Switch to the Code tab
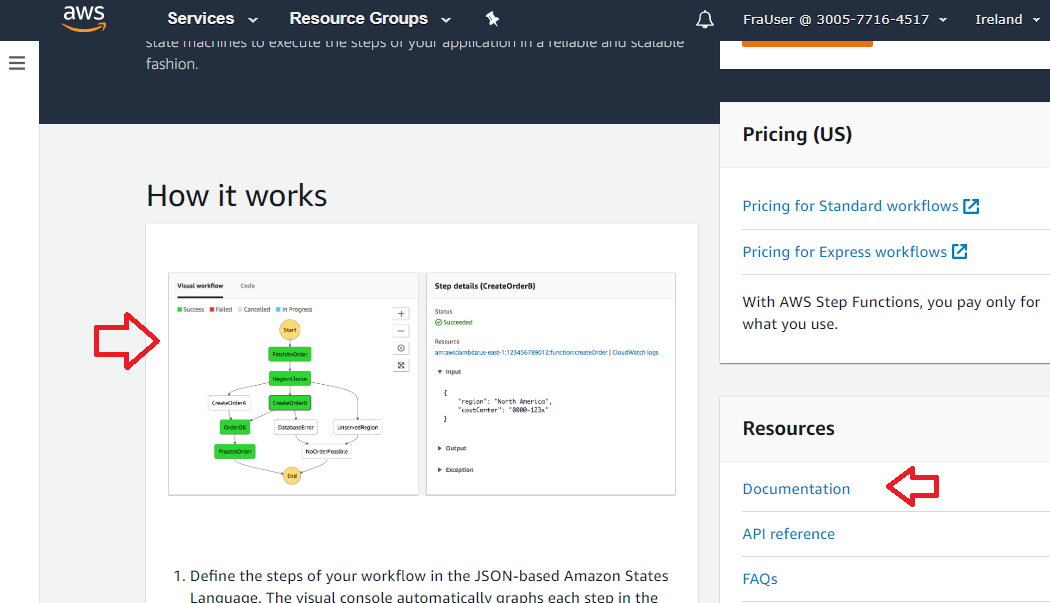Screen dimensions: 1050x603 point(247,285)
